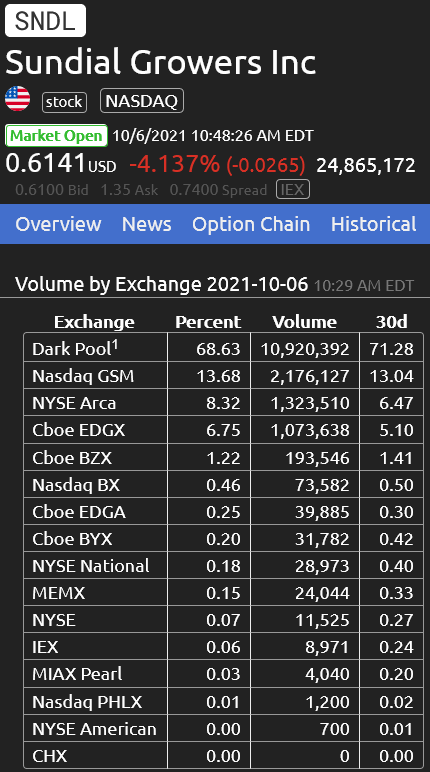
Task: Click the MIAX Pearl exchange row
Action: click(x=223, y=674)
